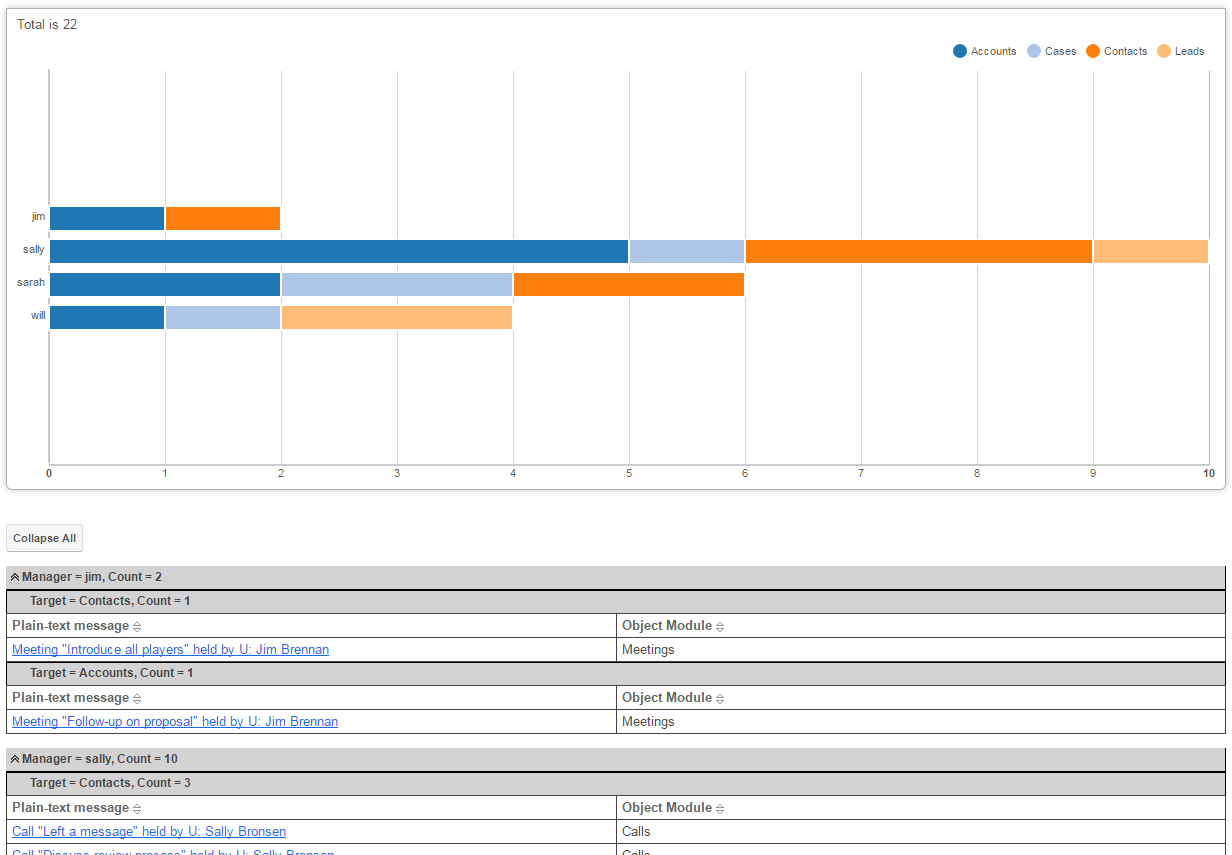Toggle the Leads legend dot
Image resolution: width=1232 pixels, height=855 pixels.
(1164, 51)
